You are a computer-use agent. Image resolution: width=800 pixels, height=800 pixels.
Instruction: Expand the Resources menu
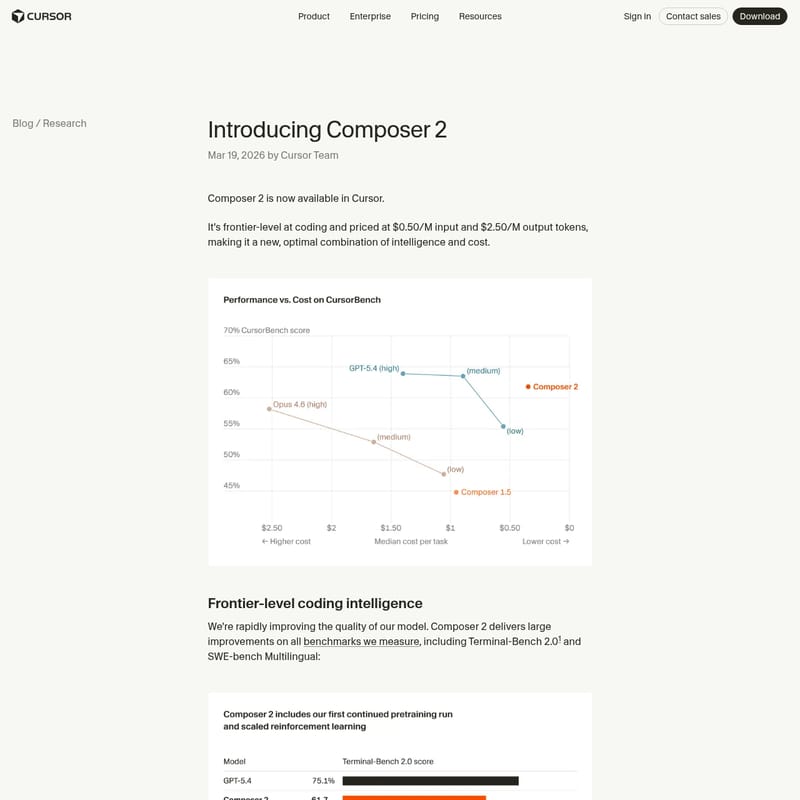coord(480,16)
